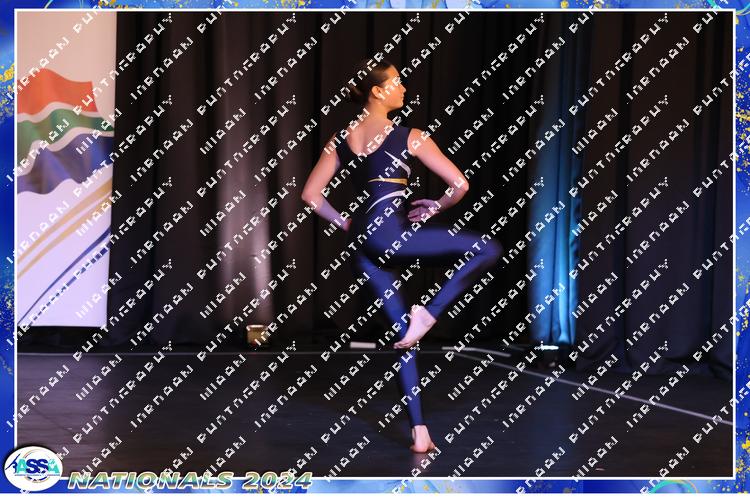The image size is (750, 500).
Task: Click the ASSA round logo badge
Action: (33, 468)
